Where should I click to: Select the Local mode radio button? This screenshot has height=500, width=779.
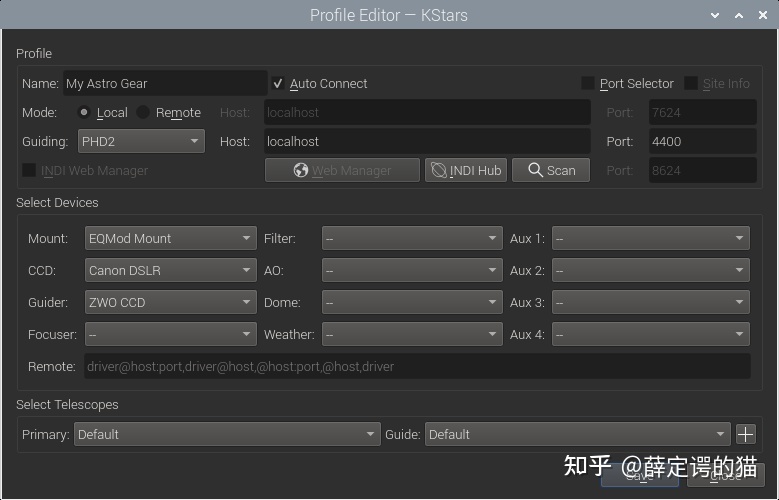coord(84,113)
